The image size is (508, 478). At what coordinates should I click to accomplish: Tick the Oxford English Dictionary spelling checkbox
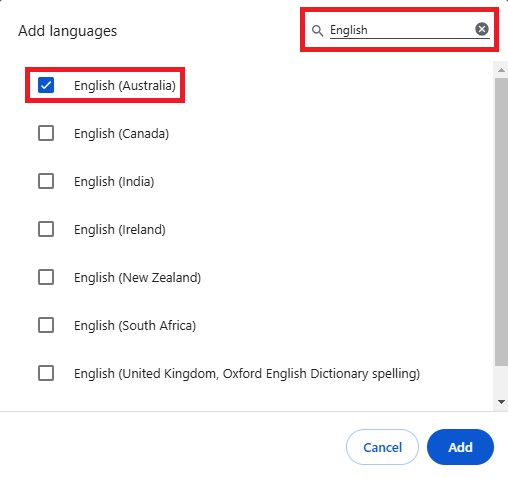click(x=46, y=373)
